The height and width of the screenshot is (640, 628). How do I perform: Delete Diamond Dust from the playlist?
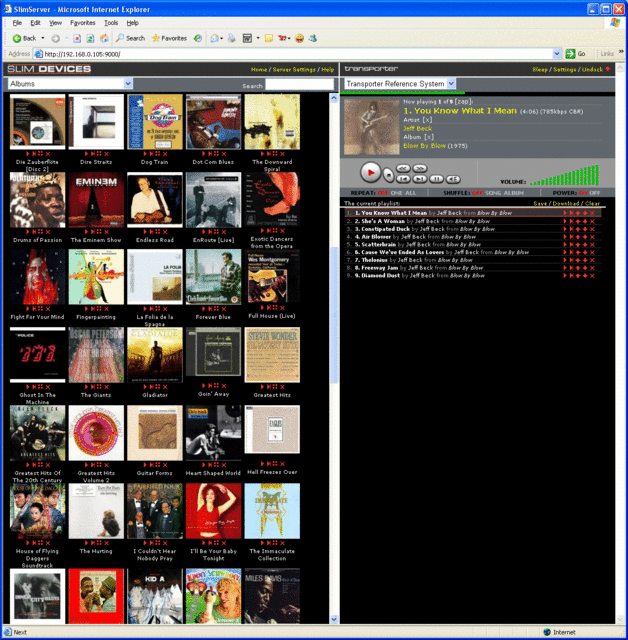coord(592,276)
